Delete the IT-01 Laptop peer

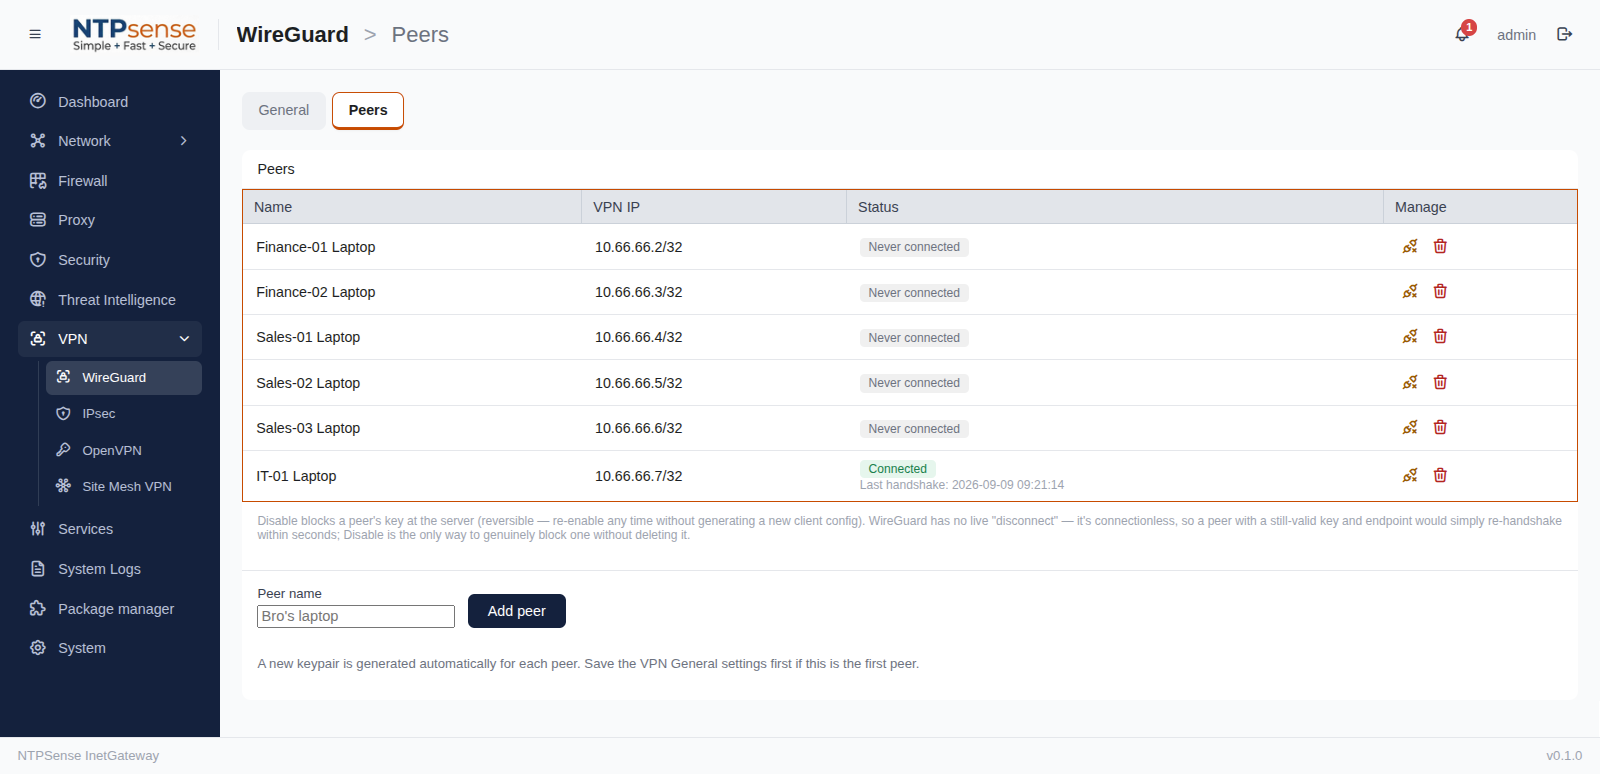coord(1440,475)
